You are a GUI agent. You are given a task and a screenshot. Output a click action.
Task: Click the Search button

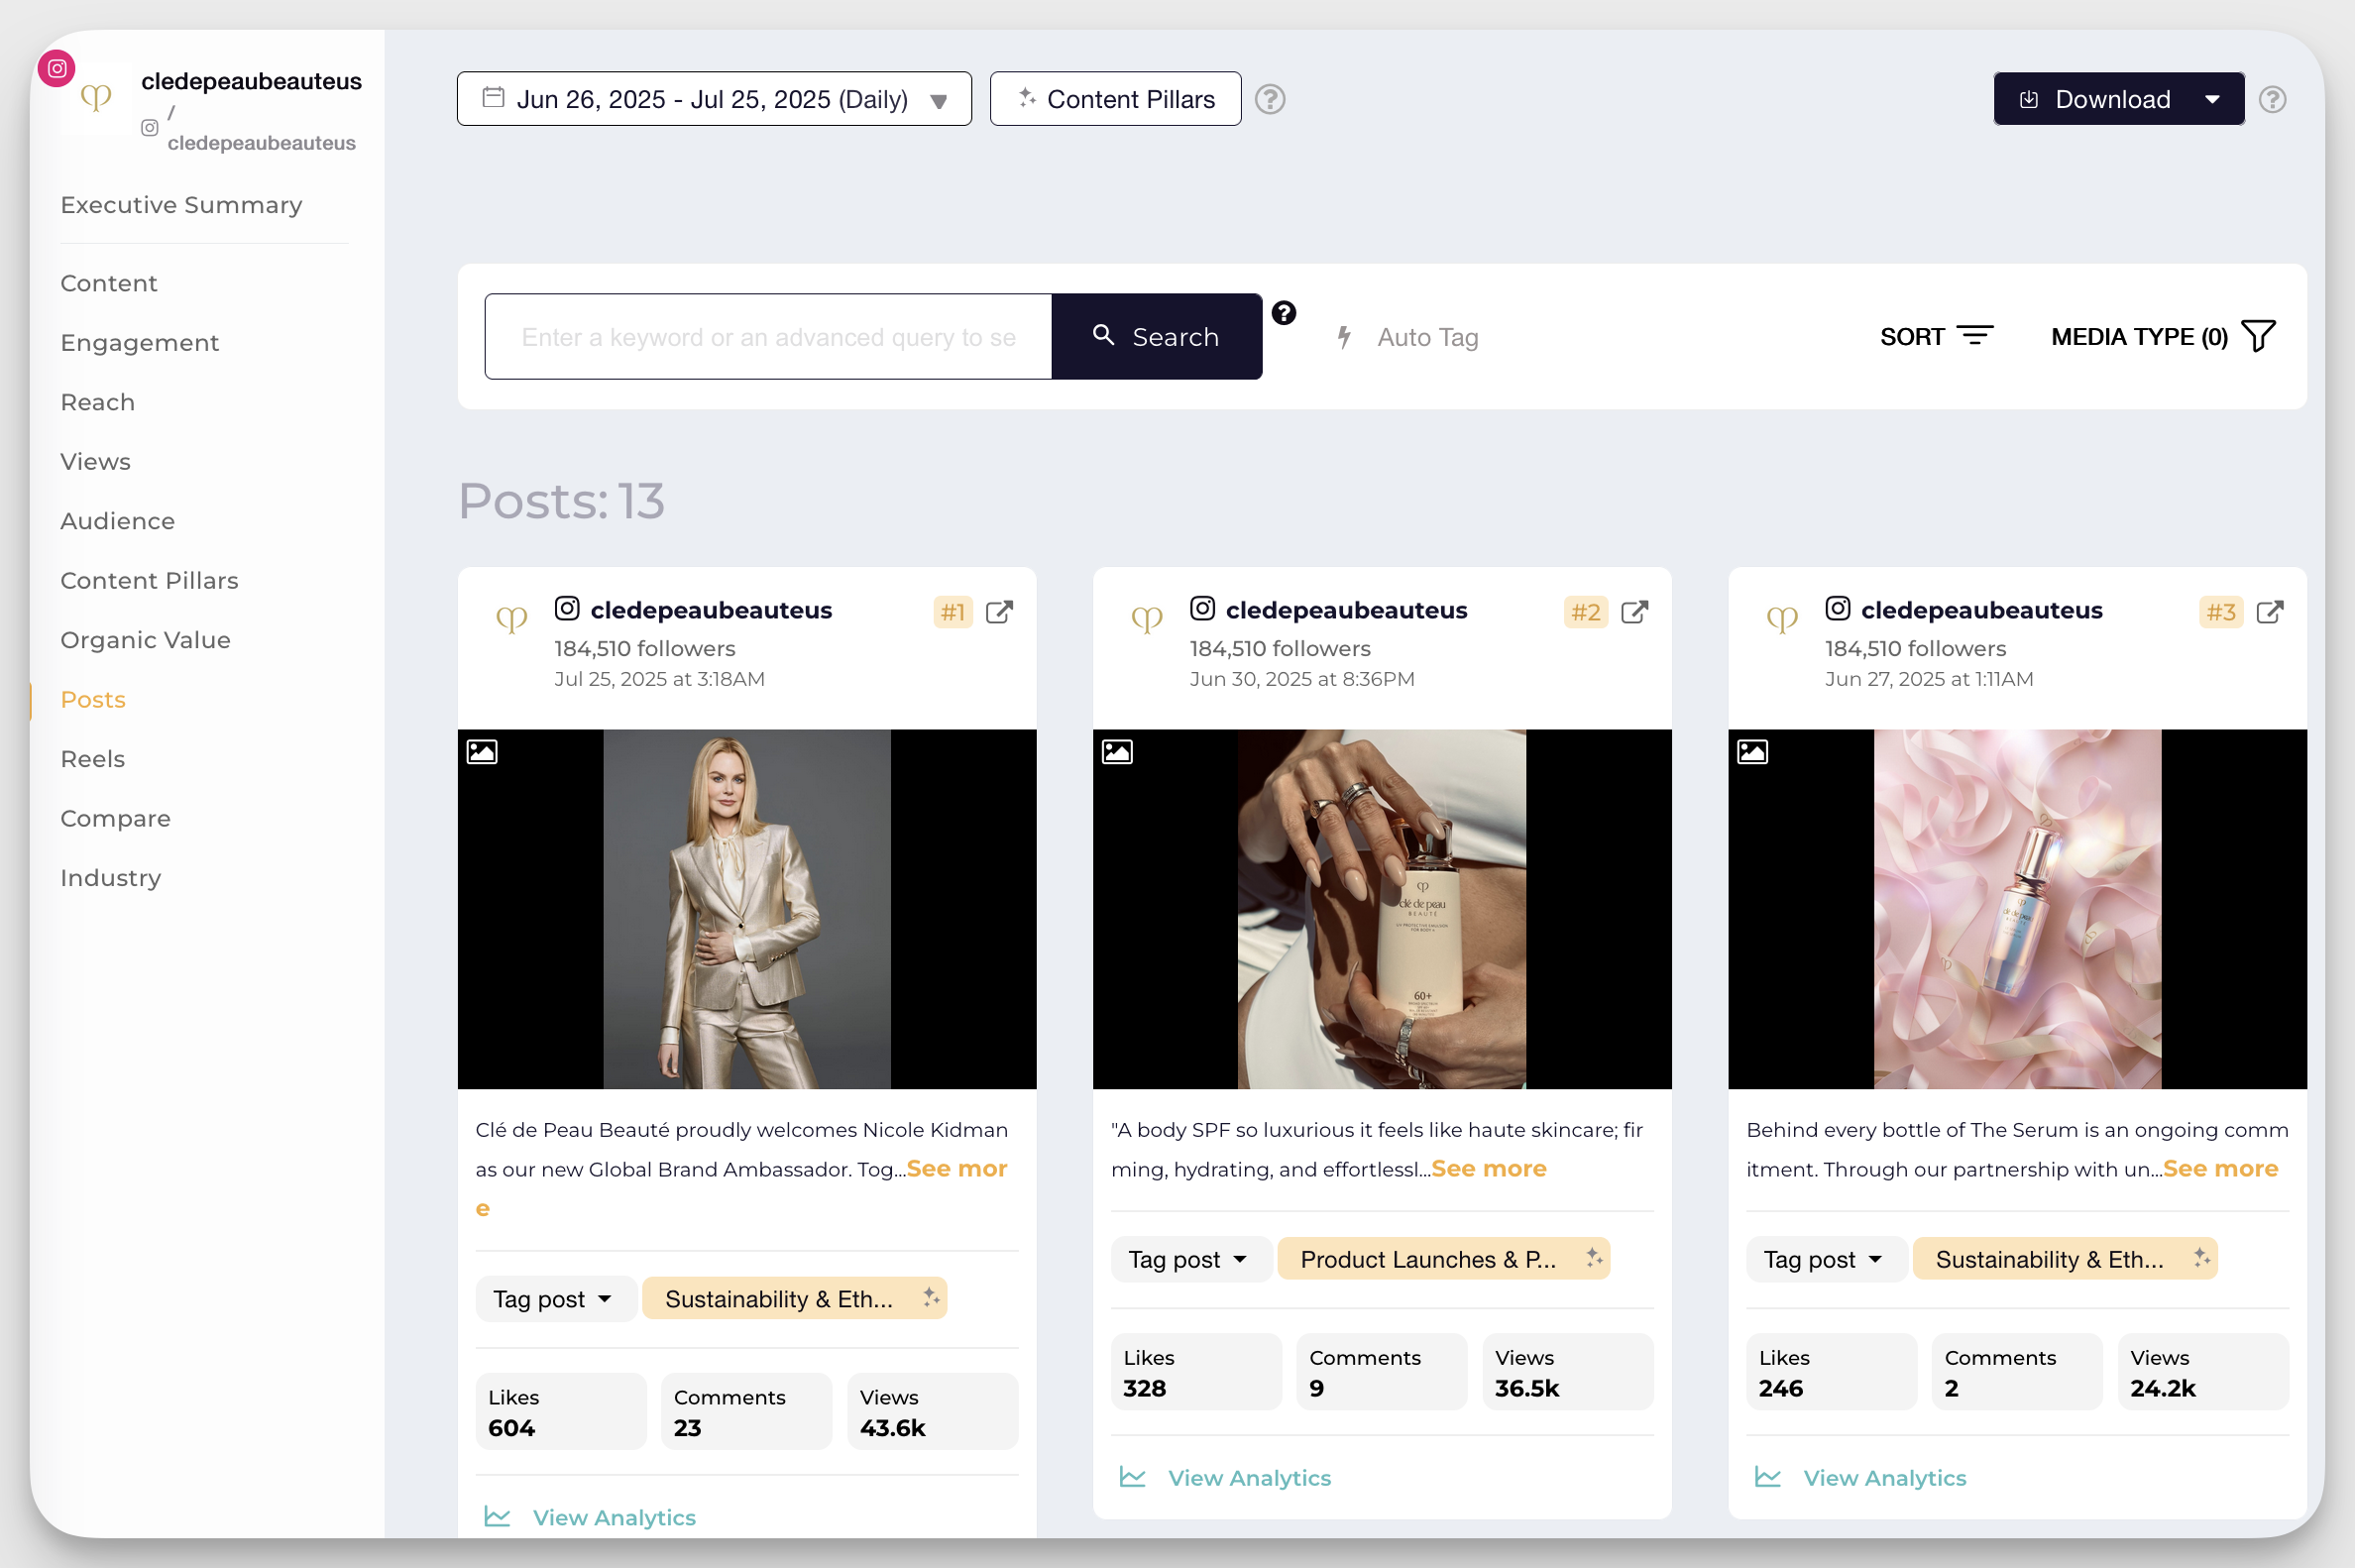click(1156, 336)
